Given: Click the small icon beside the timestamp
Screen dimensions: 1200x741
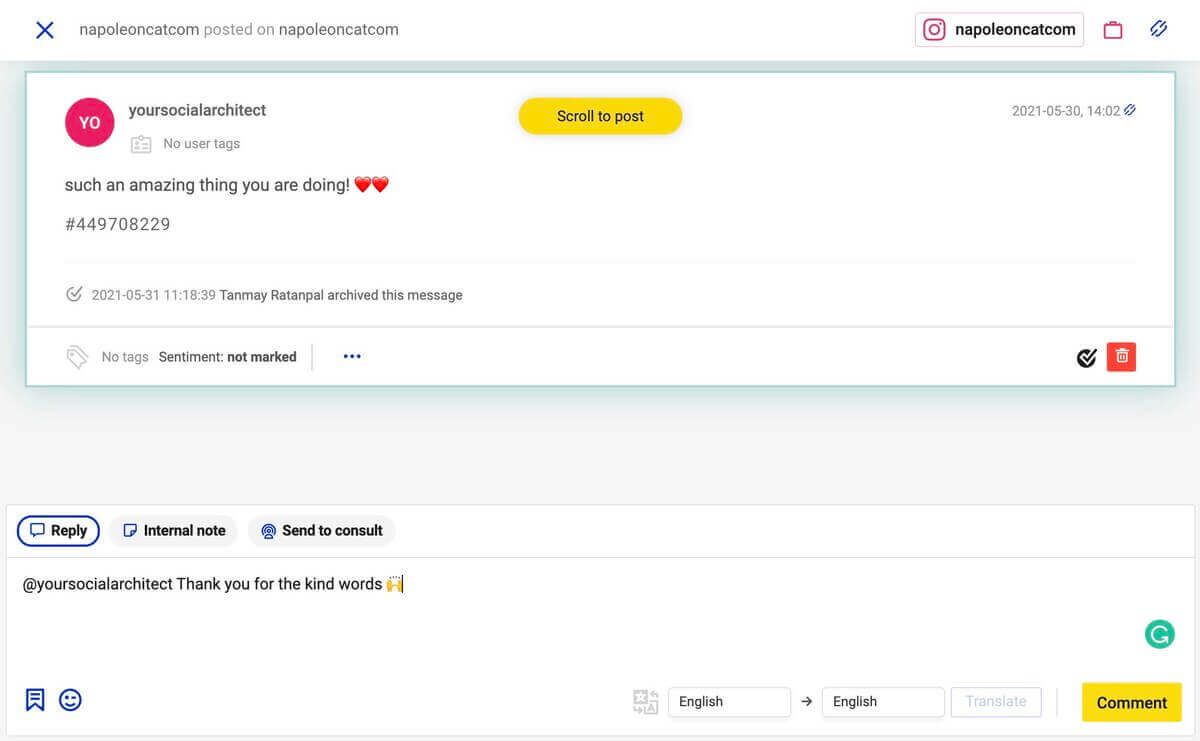Looking at the screenshot, I should 1130,111.
